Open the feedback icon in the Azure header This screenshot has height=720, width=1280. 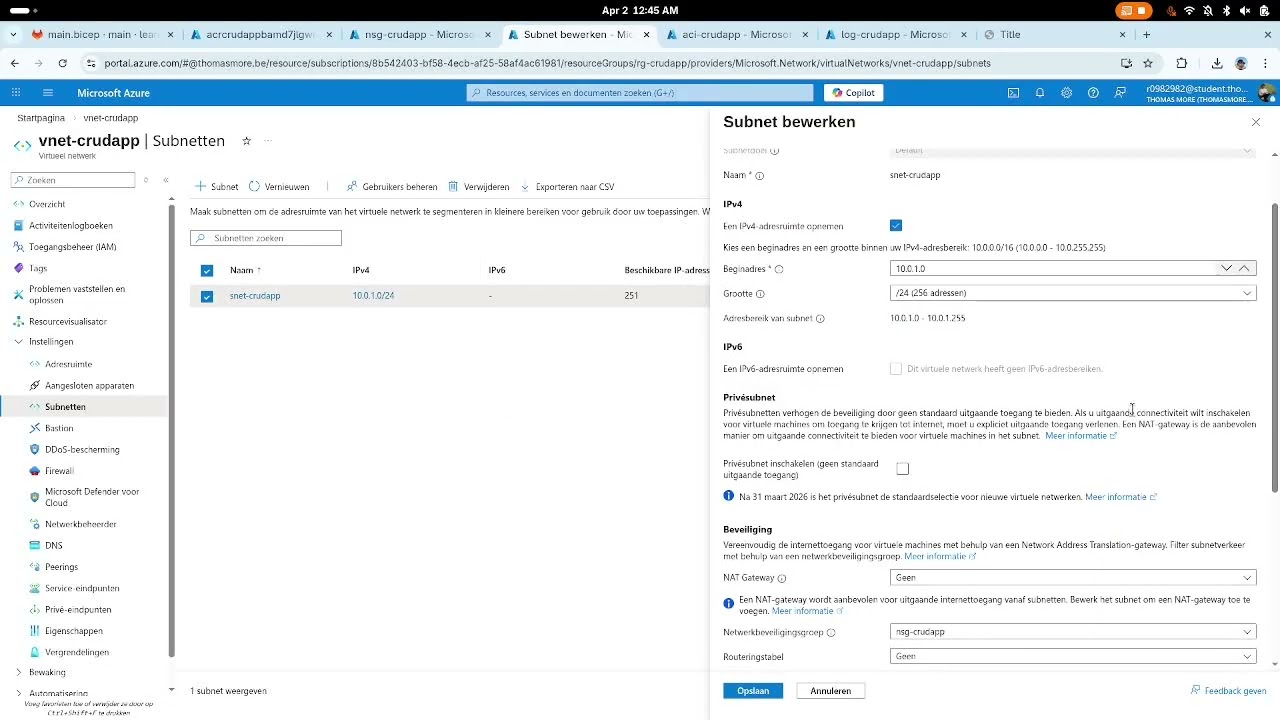point(1120,93)
